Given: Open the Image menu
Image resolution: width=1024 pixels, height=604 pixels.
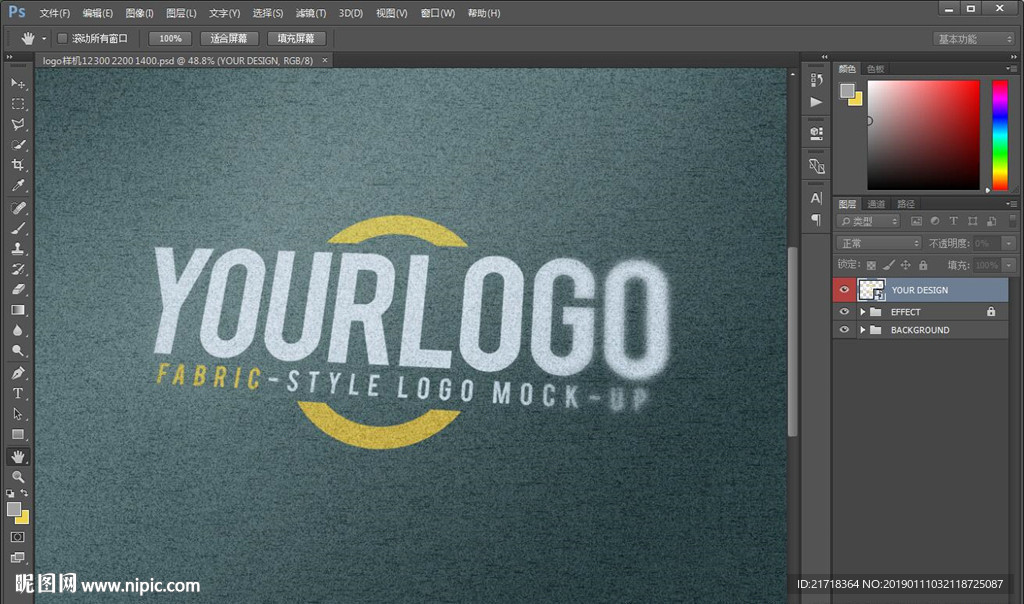Looking at the screenshot, I should click(x=139, y=13).
